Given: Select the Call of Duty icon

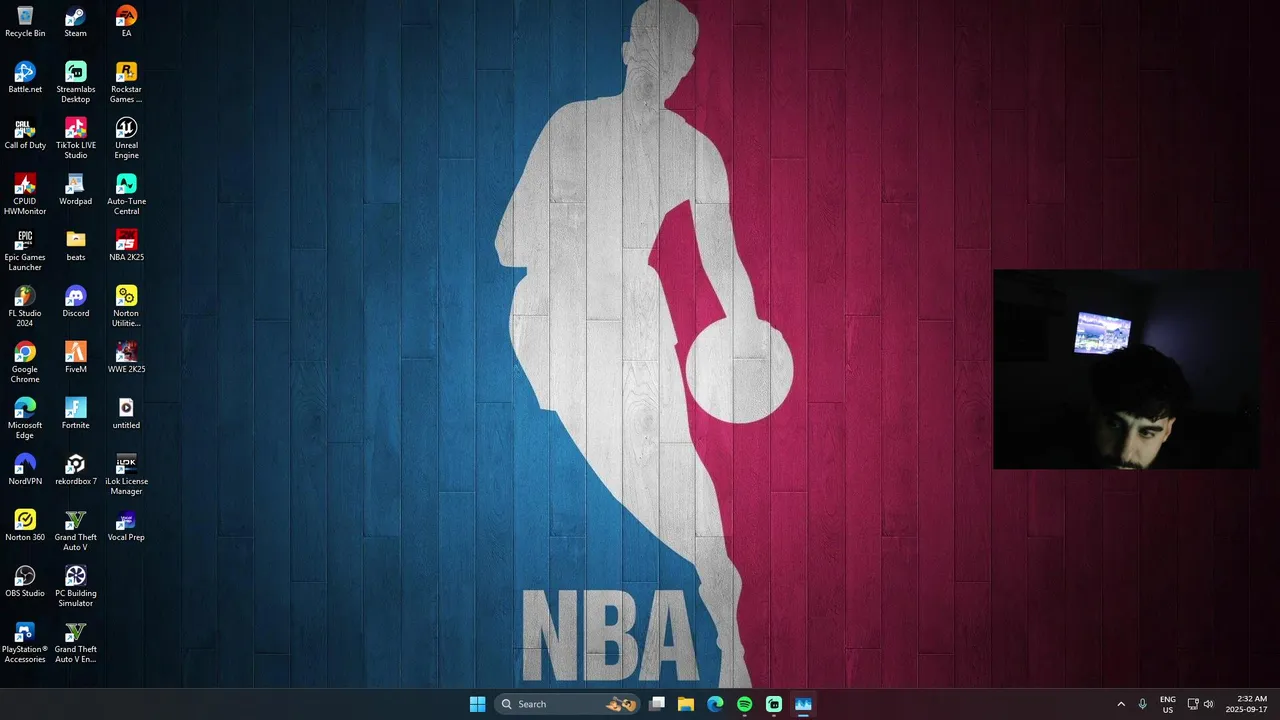Looking at the screenshot, I should coord(25,134).
